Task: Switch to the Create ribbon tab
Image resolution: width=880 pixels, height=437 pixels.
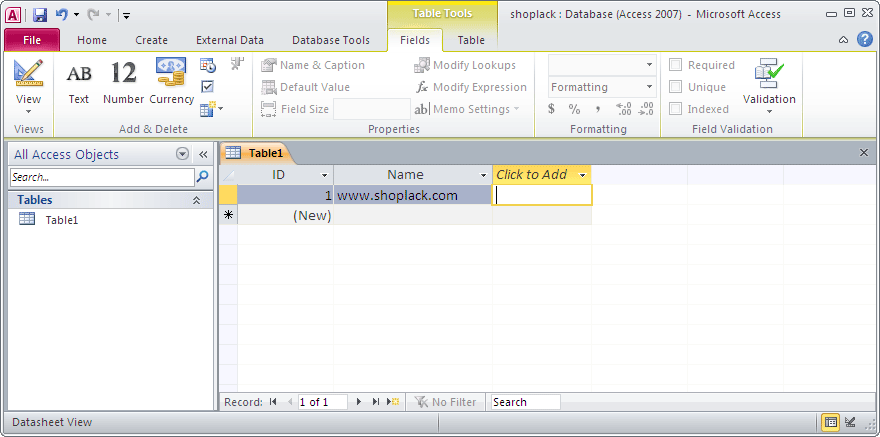Action: (x=152, y=40)
